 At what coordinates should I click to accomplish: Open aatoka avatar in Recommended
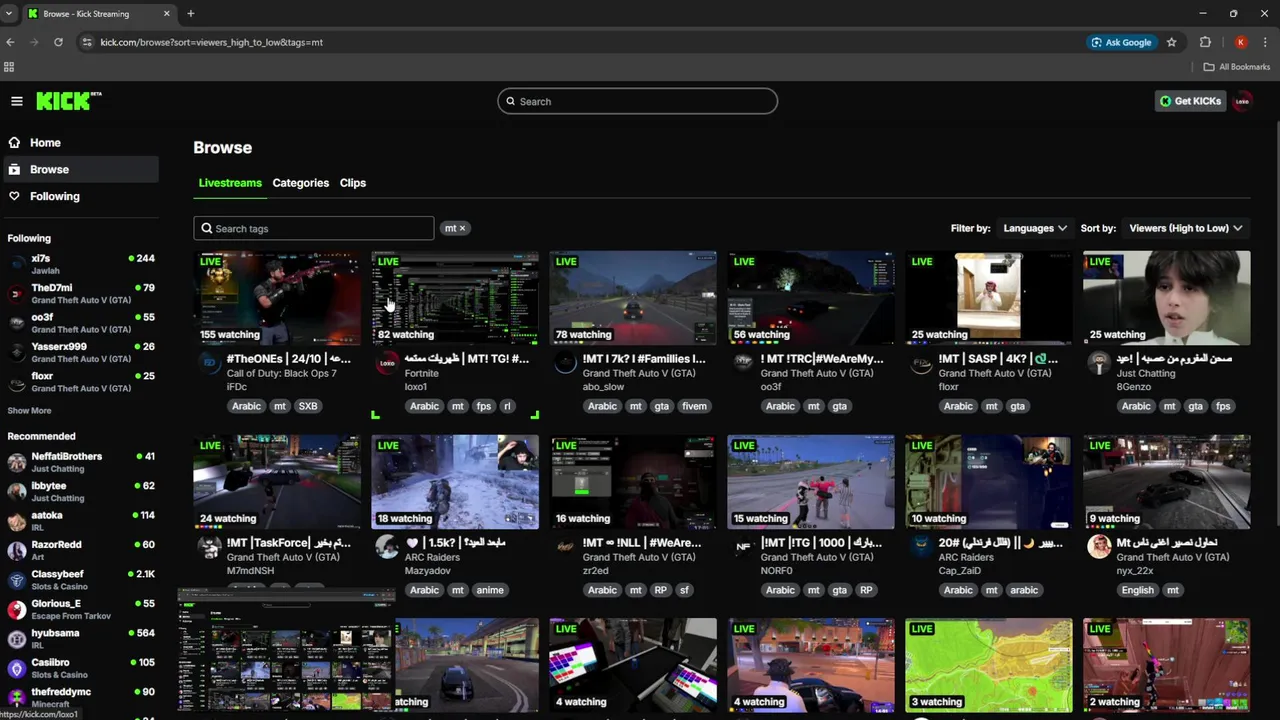(16, 521)
